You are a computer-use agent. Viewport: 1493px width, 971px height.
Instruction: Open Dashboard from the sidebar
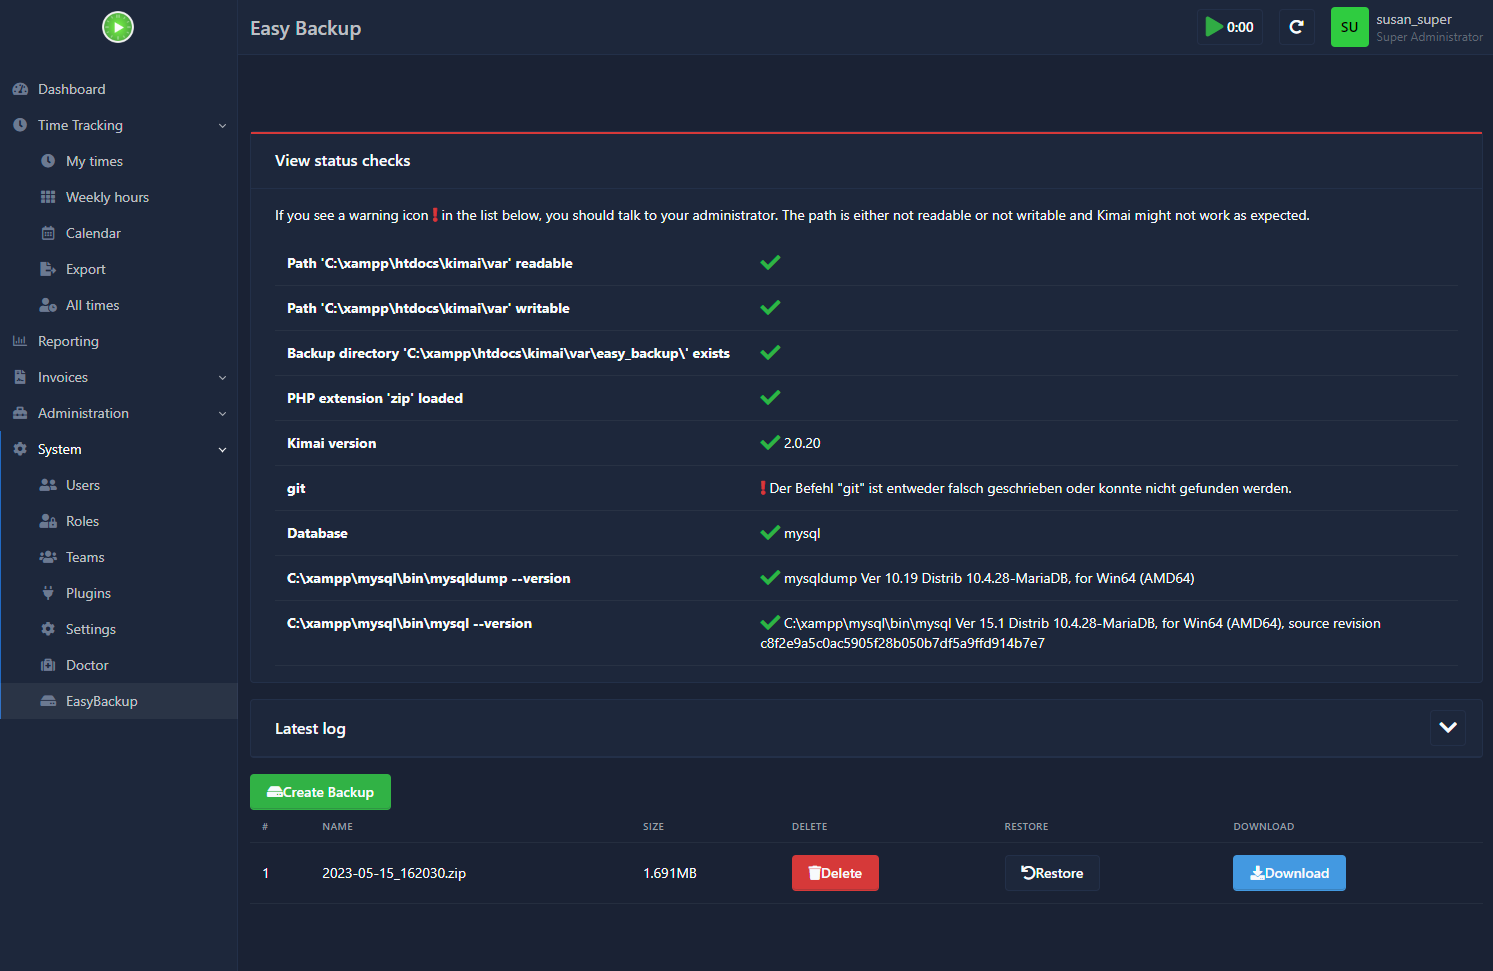(71, 89)
